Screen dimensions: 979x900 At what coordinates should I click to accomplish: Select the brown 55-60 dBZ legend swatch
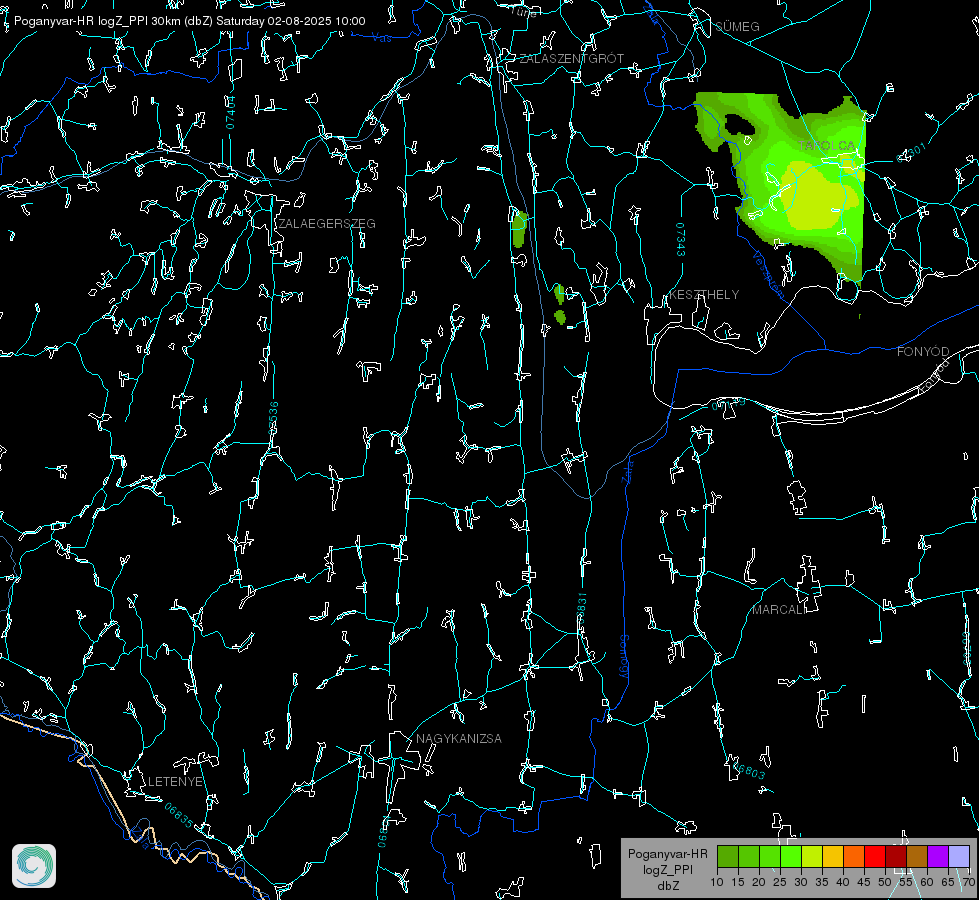[917, 856]
